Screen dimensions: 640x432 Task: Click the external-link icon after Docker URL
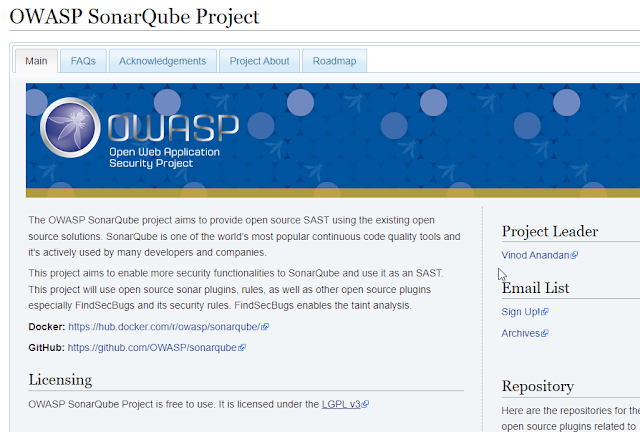click(265, 327)
